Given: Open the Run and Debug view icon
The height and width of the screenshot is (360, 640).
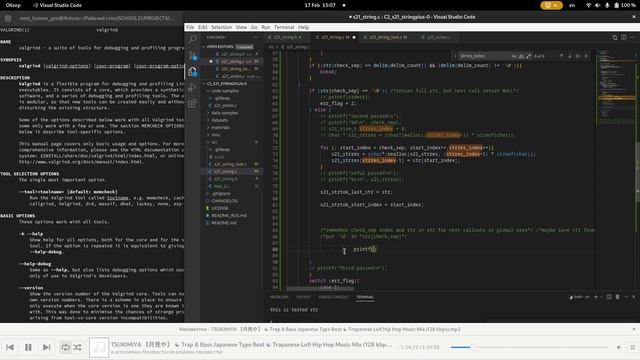Looking at the screenshot, I should point(192,87).
